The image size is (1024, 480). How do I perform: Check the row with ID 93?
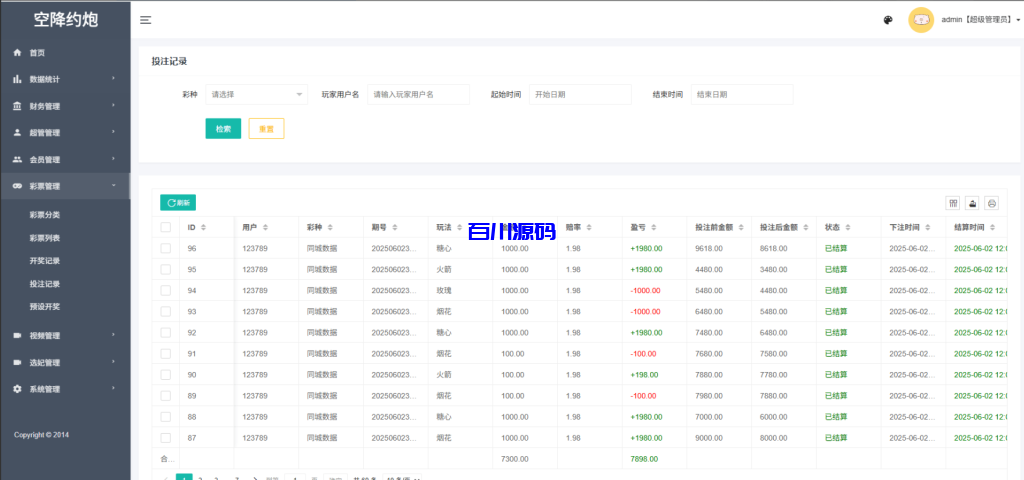click(x=166, y=312)
